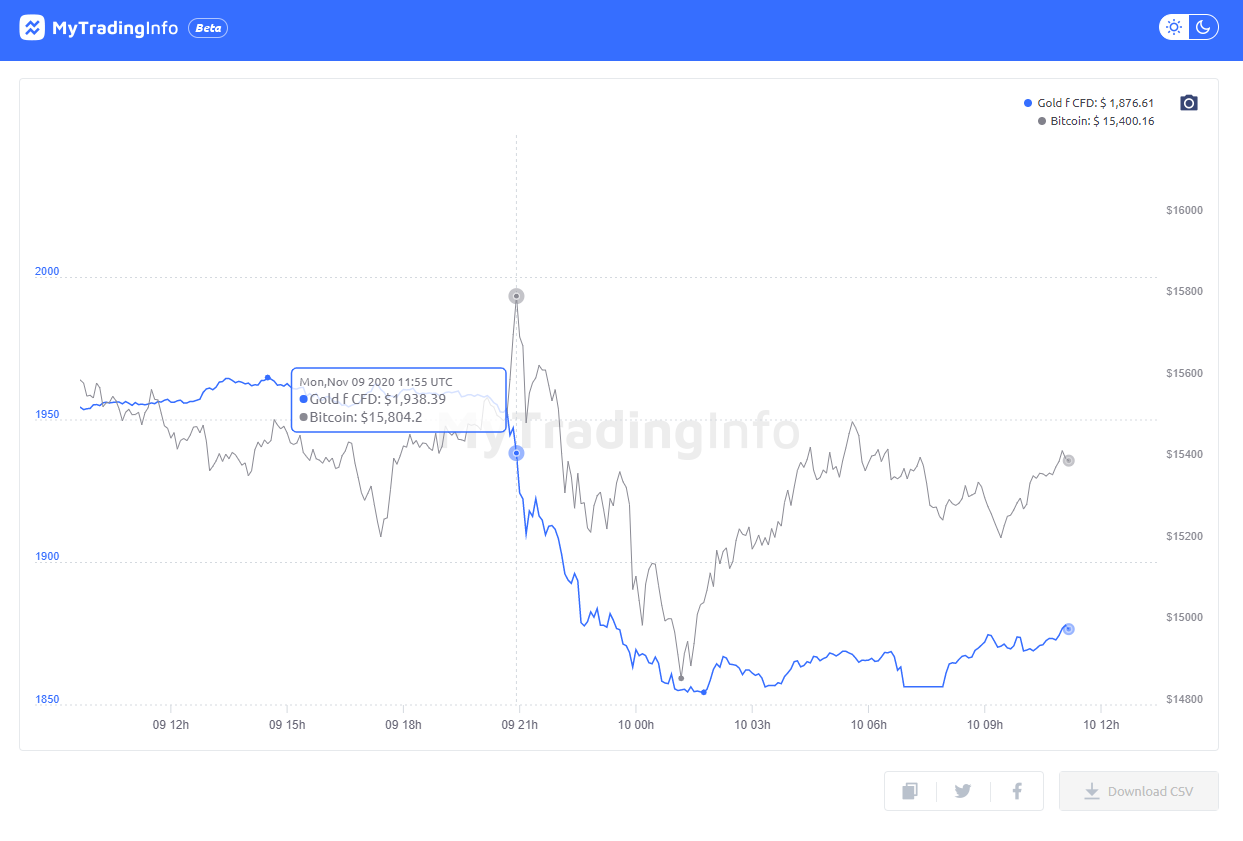
Task: Click the 10 00h time axis label
Action: [636, 724]
